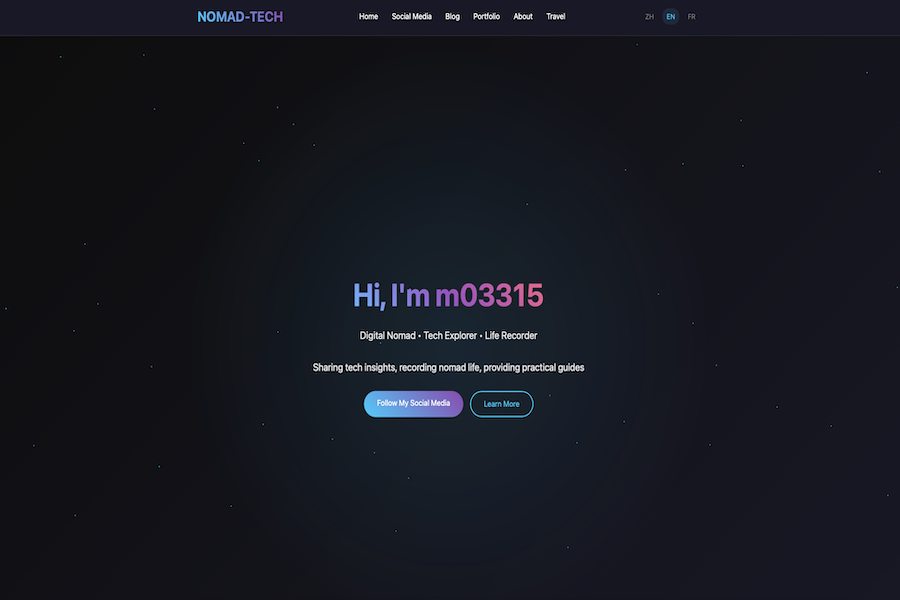900x600 pixels.
Task: Click the "providing practical guides" phrase
Action: (534, 367)
